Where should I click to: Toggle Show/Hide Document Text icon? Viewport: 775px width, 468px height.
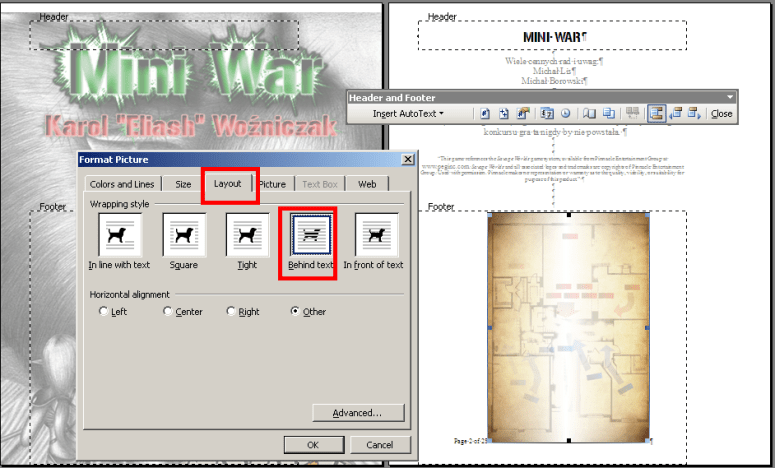608,113
